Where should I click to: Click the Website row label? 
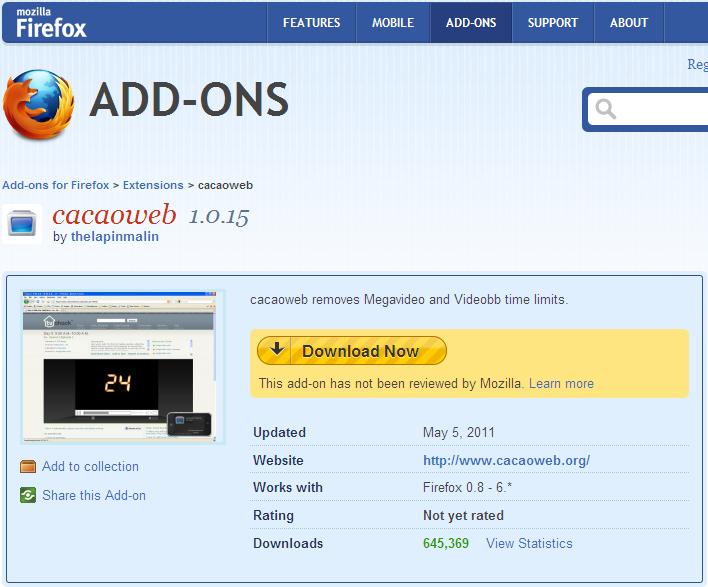(278, 460)
